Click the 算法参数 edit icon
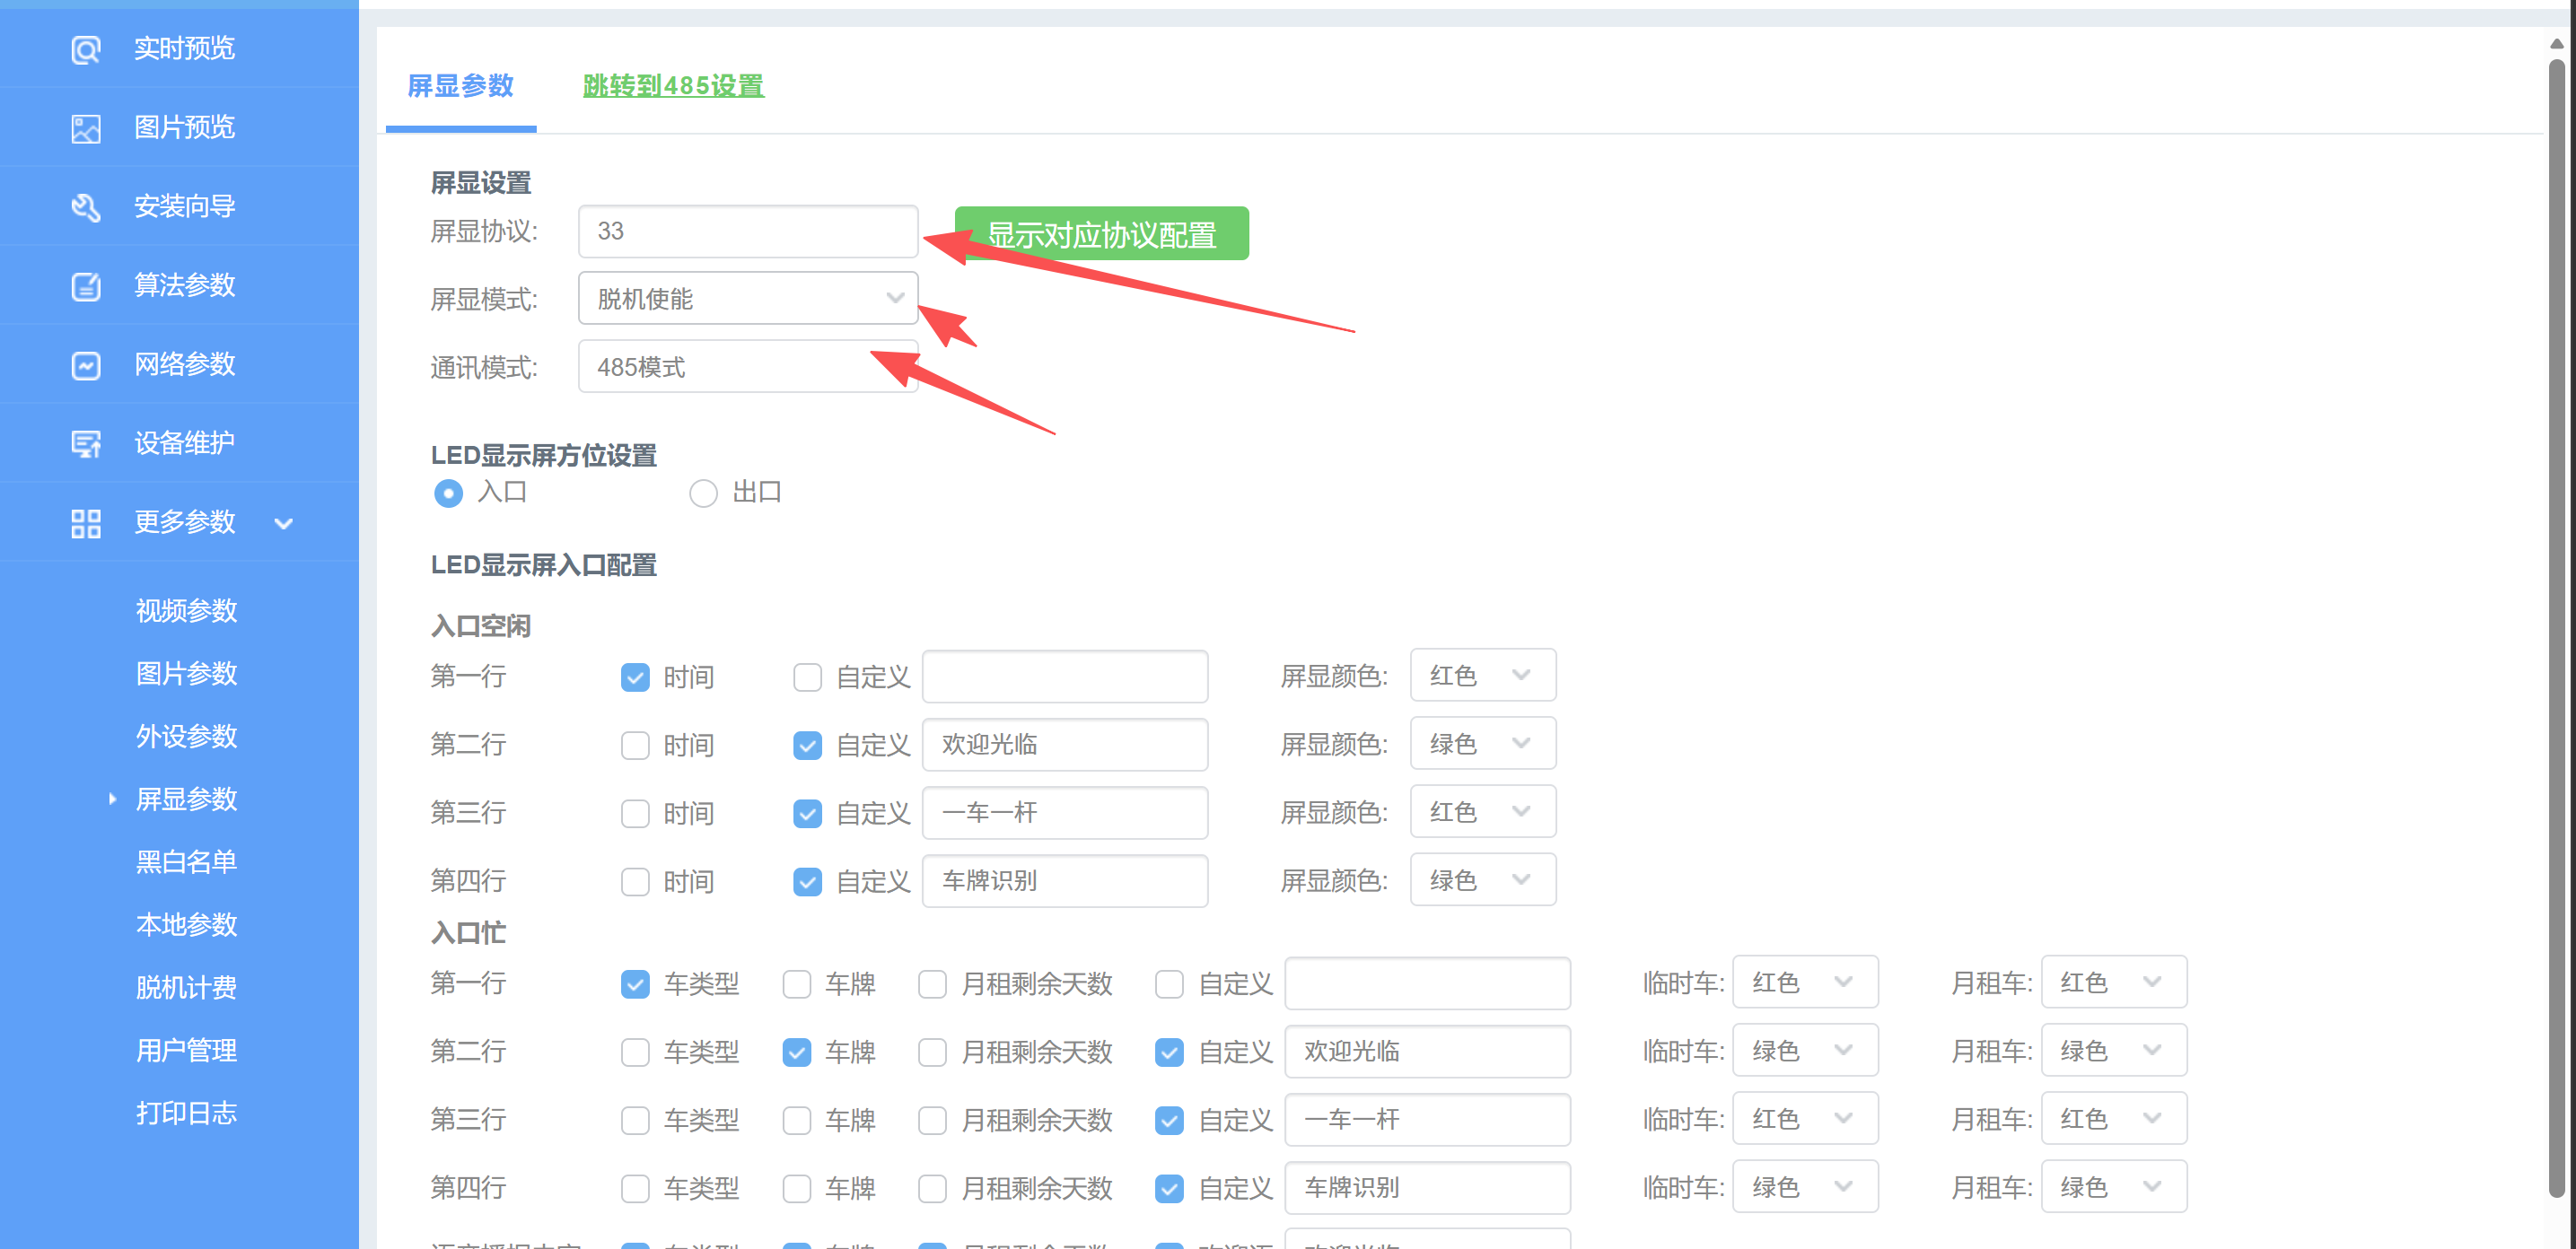 [86, 286]
